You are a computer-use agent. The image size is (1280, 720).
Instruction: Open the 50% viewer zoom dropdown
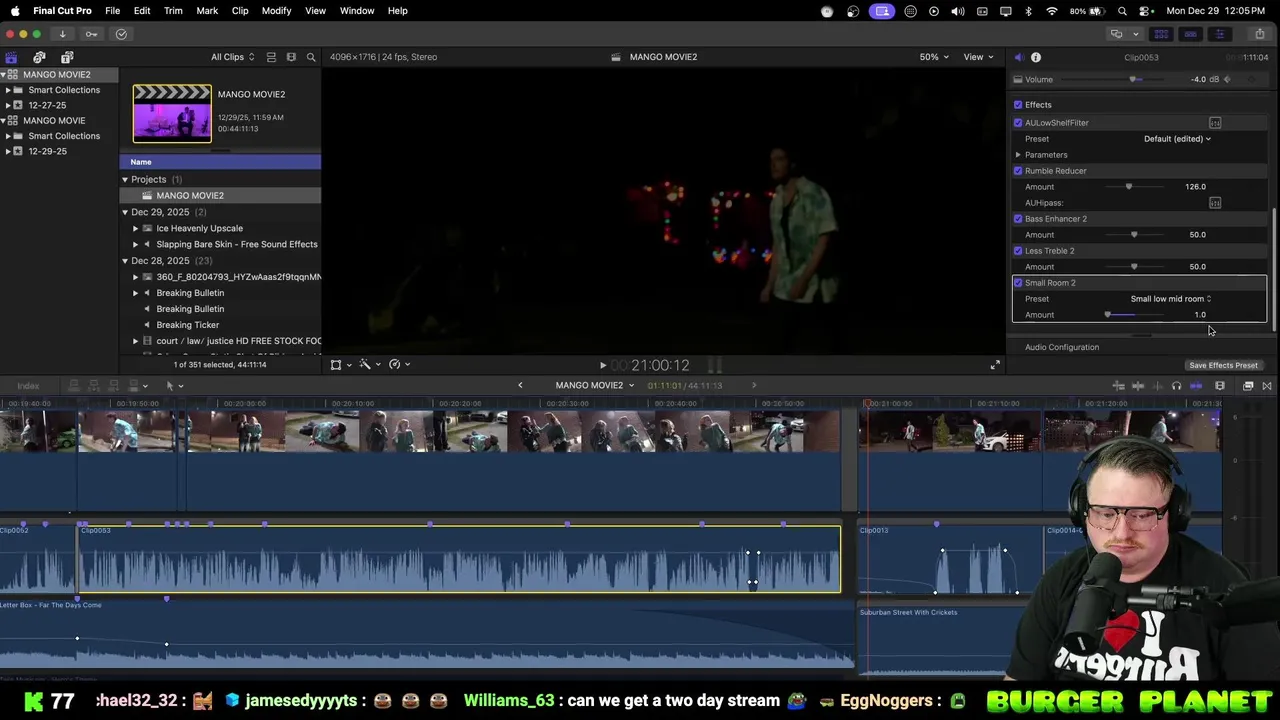coord(934,57)
